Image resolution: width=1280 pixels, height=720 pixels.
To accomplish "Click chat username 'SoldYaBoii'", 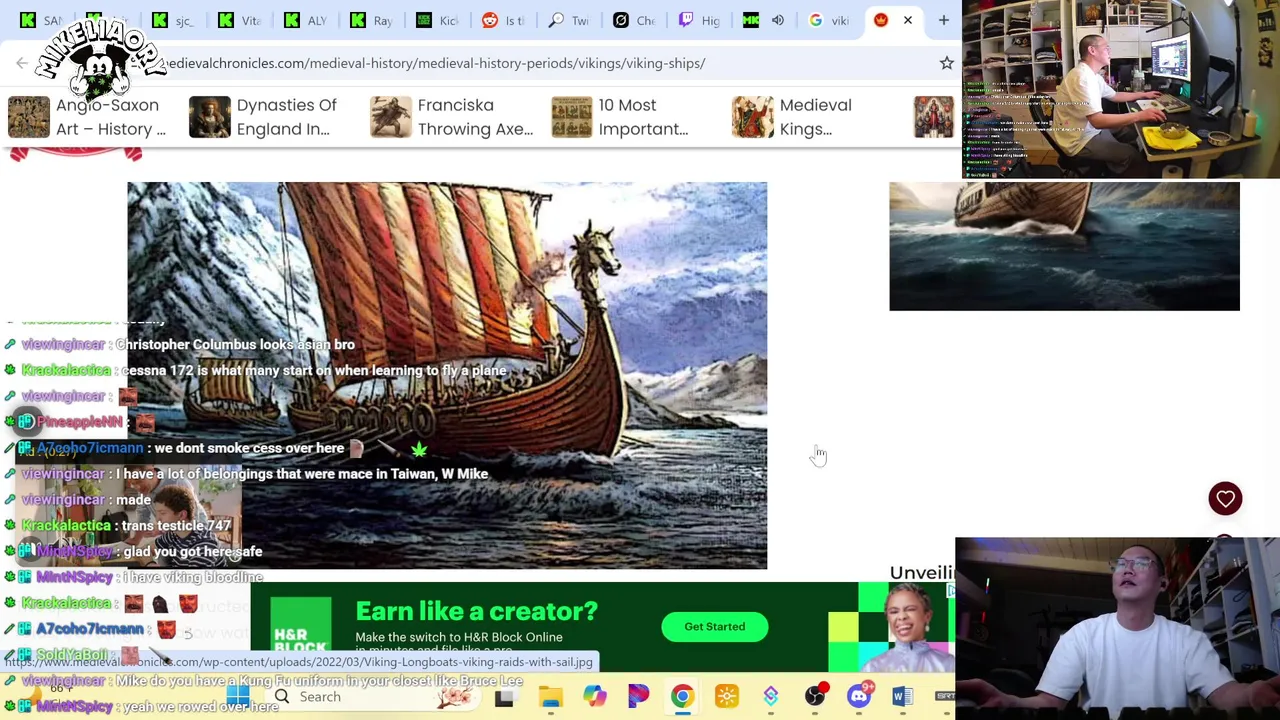I will tap(71, 655).
